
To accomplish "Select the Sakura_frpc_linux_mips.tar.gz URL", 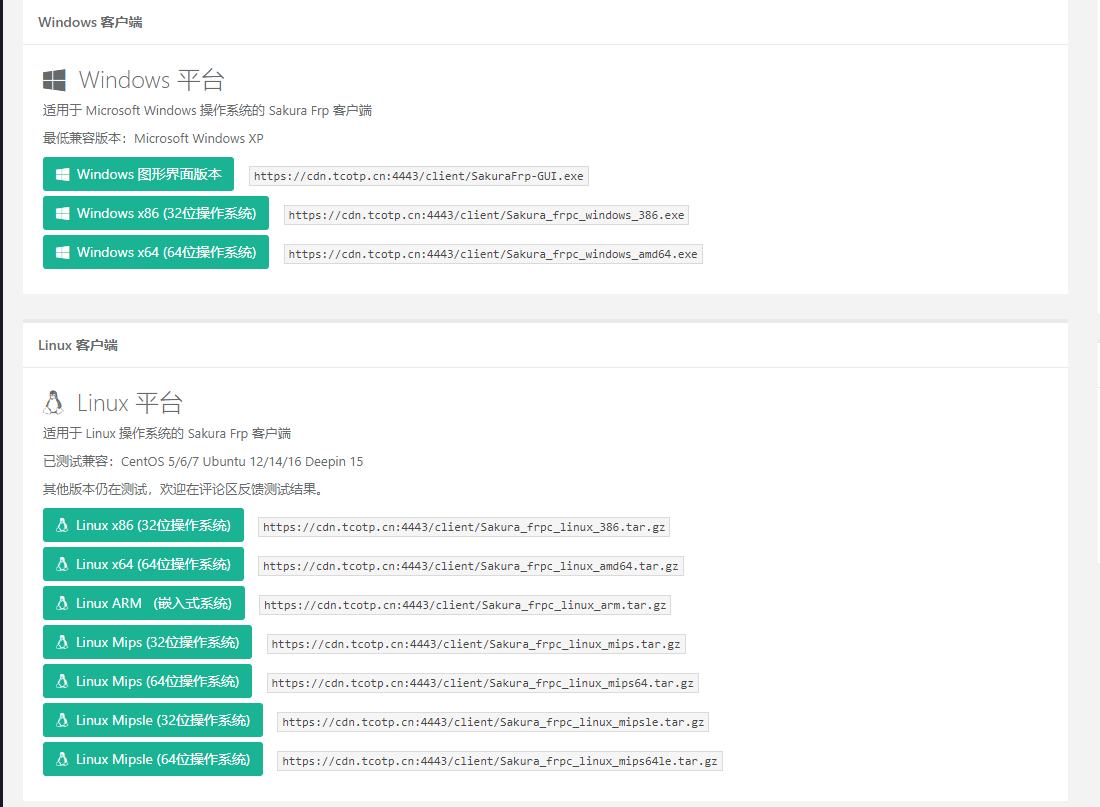I will 476,644.
